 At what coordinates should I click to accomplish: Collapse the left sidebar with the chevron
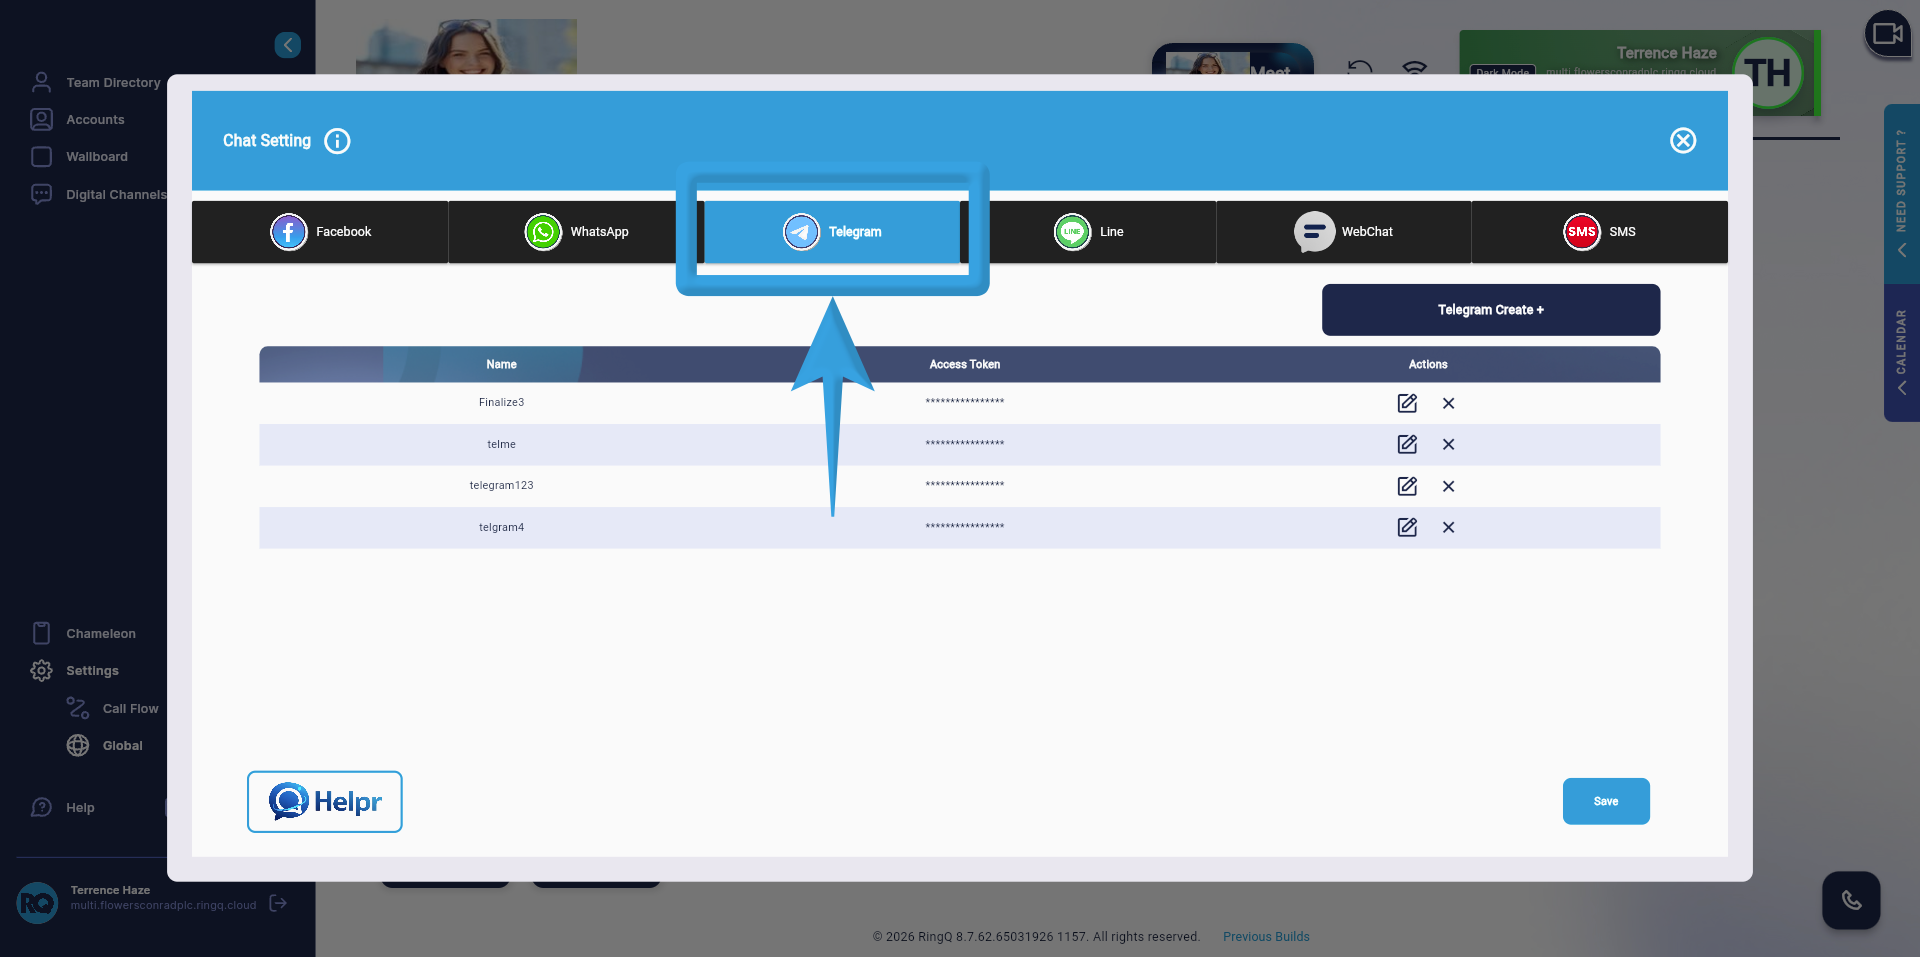pyautogui.click(x=288, y=45)
